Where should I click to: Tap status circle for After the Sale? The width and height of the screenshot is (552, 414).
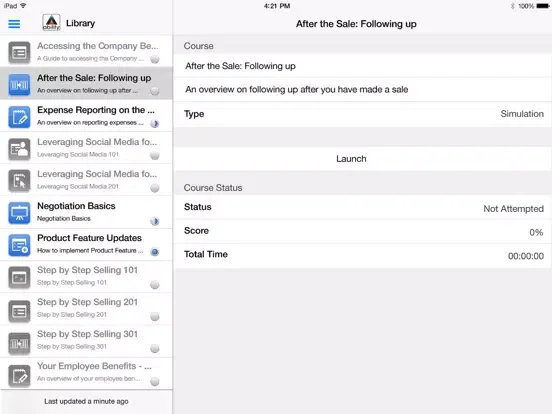(155, 91)
